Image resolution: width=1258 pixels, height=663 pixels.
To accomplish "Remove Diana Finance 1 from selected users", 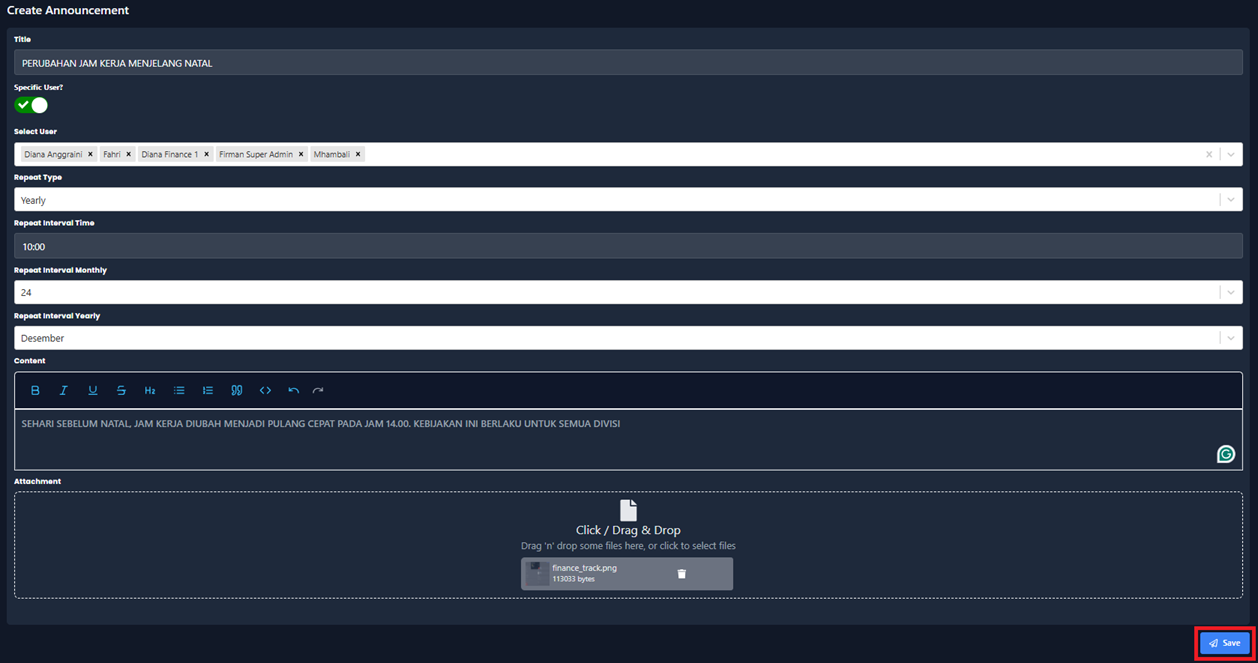I will coord(207,154).
